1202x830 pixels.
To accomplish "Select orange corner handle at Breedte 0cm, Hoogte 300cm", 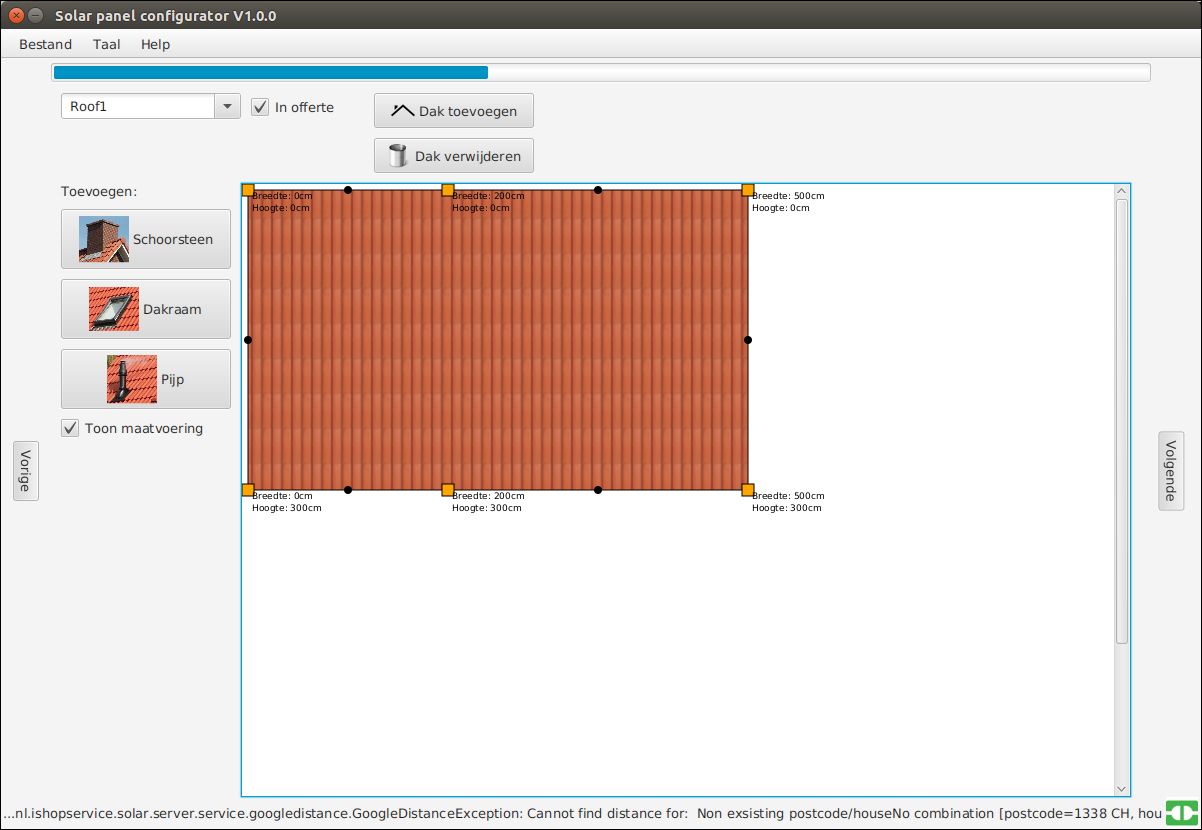I will pos(248,490).
